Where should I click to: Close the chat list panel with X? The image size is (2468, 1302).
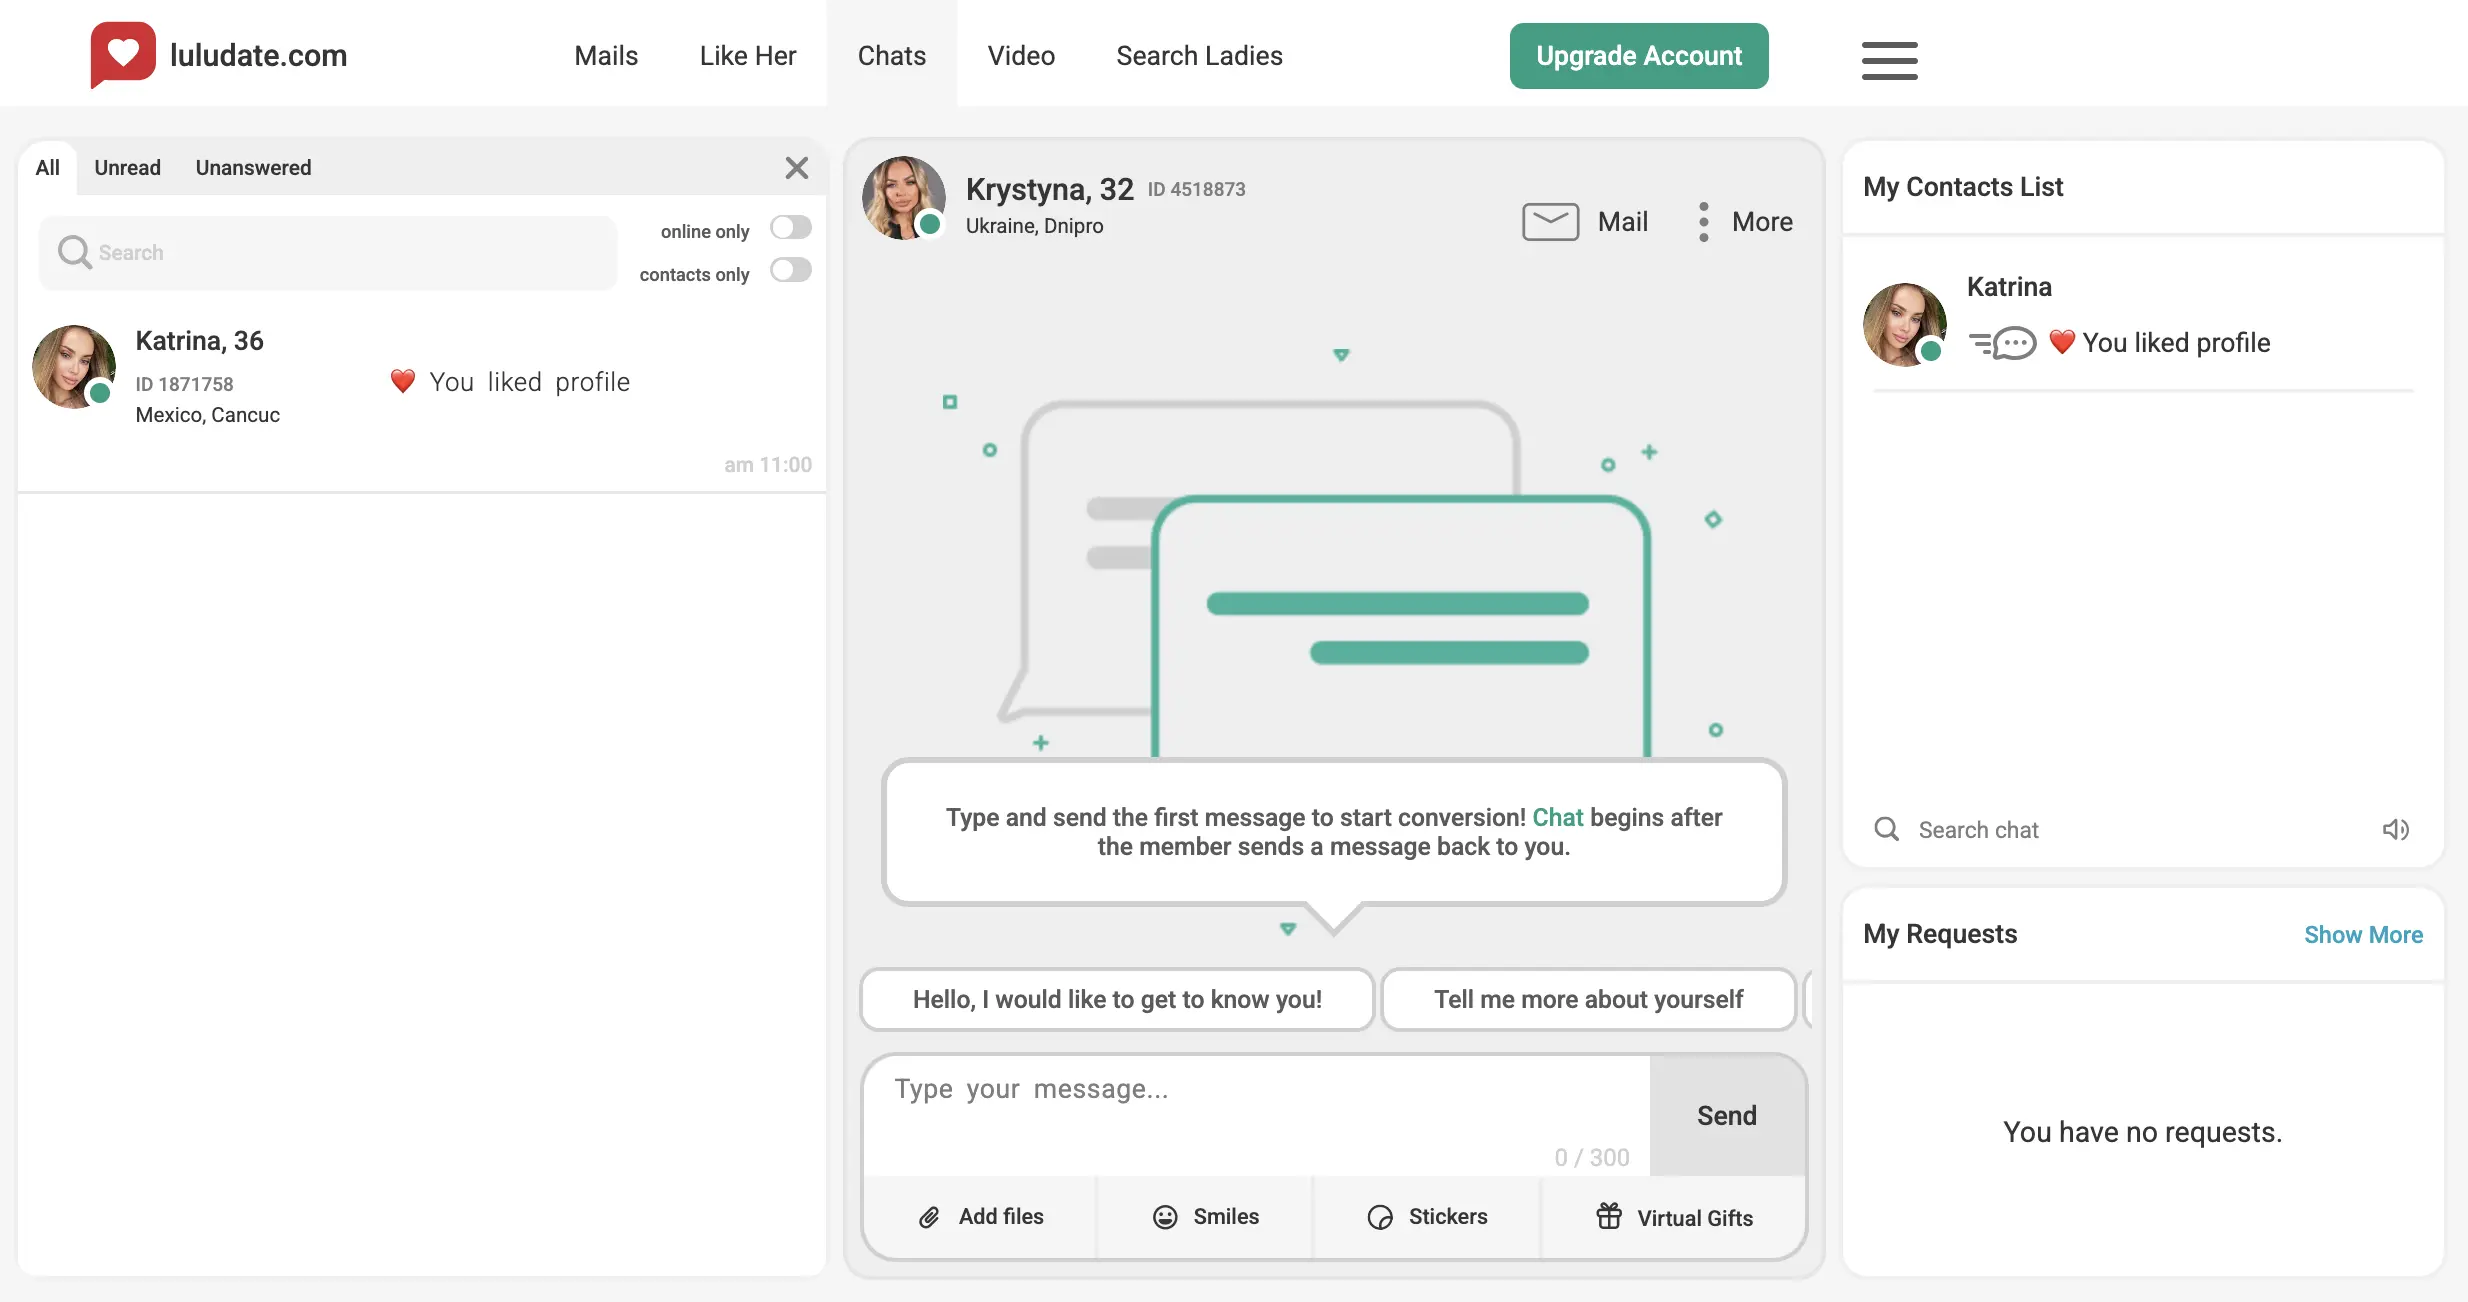point(796,168)
